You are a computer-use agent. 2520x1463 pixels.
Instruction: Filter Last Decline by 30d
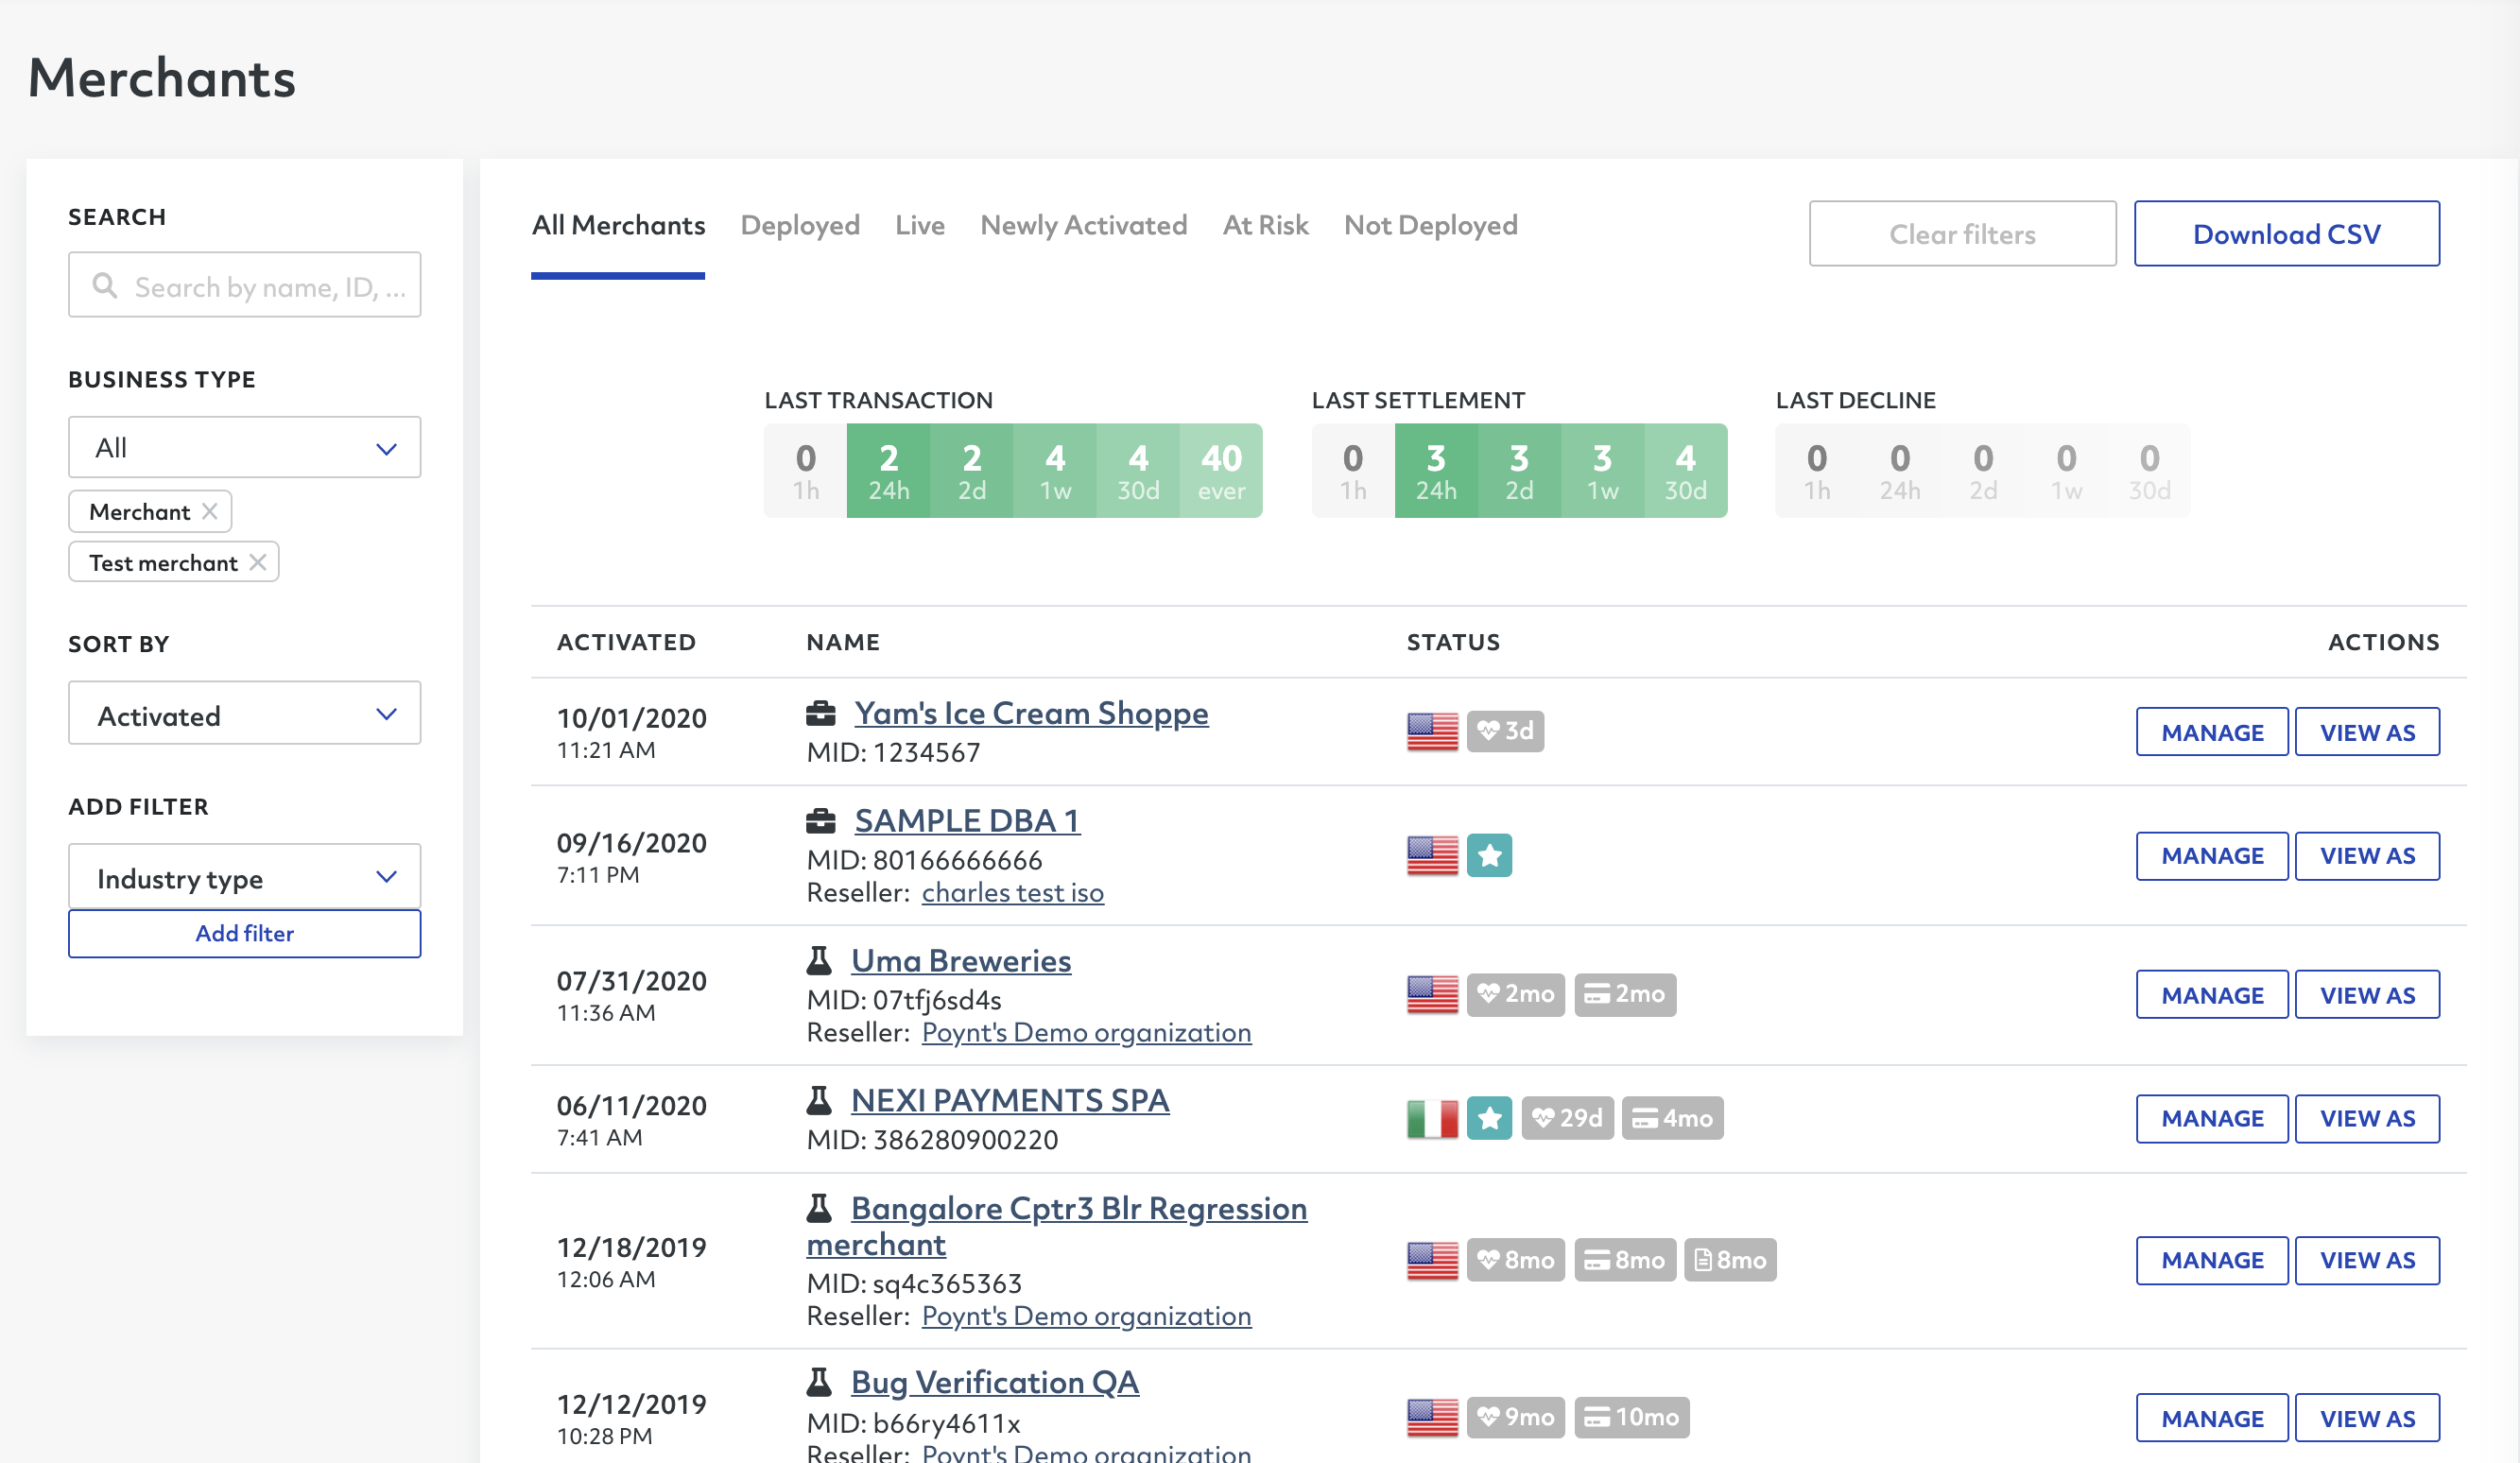coord(2149,470)
